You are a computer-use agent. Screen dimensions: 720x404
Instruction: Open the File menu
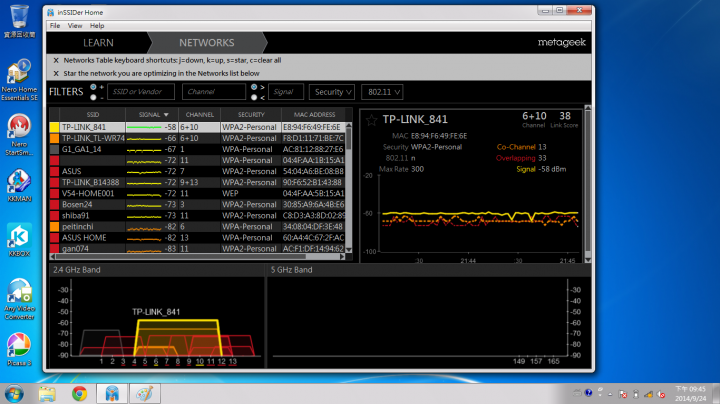55,26
